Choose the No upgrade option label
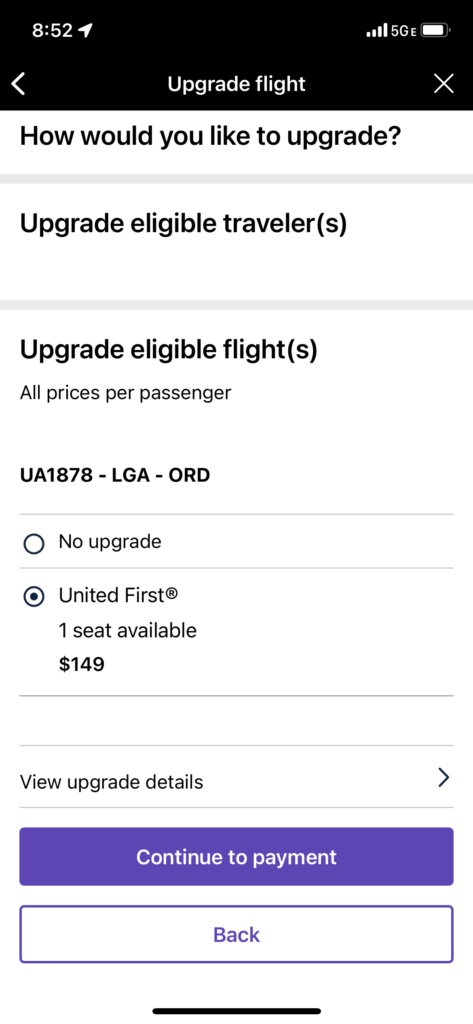 (110, 541)
